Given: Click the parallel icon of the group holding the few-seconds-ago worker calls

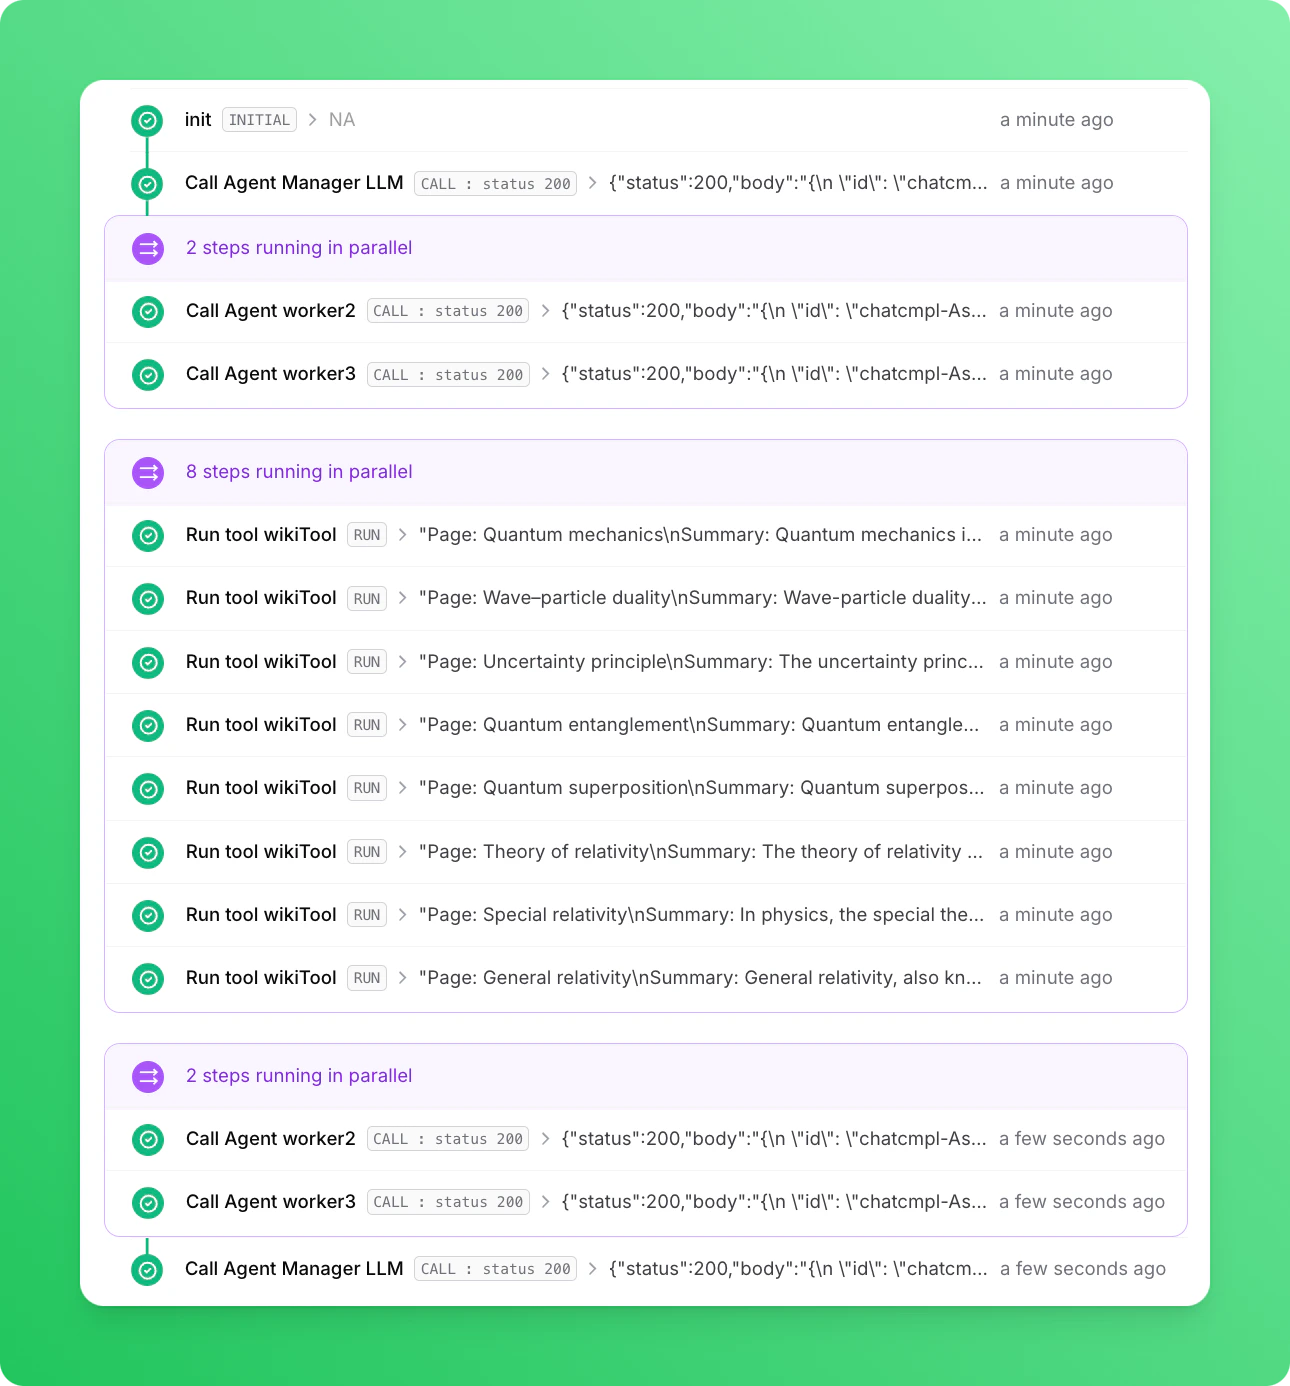Looking at the screenshot, I should [148, 1076].
